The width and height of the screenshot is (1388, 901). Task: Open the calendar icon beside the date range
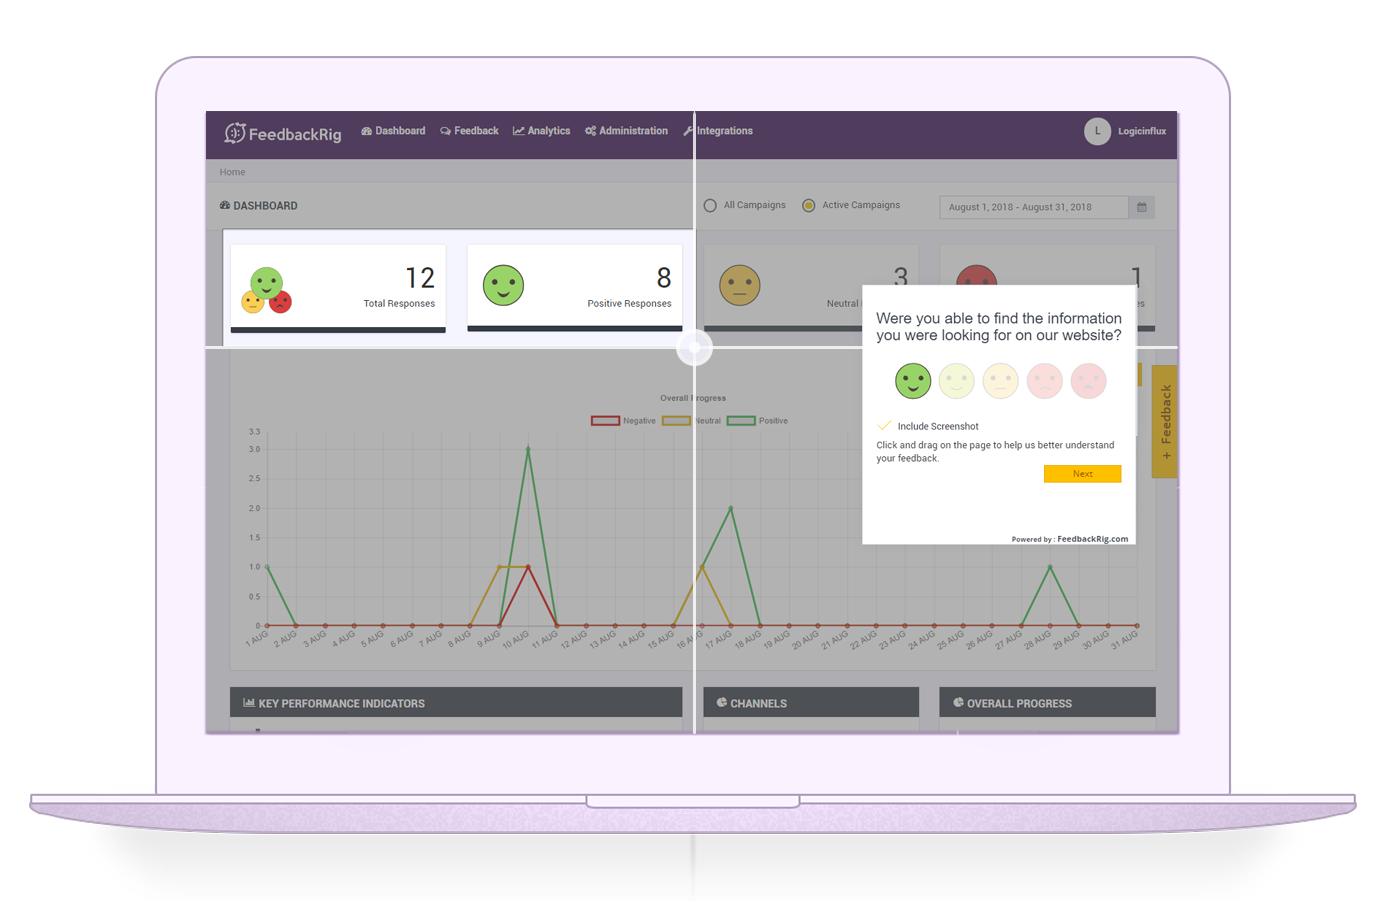point(1141,207)
